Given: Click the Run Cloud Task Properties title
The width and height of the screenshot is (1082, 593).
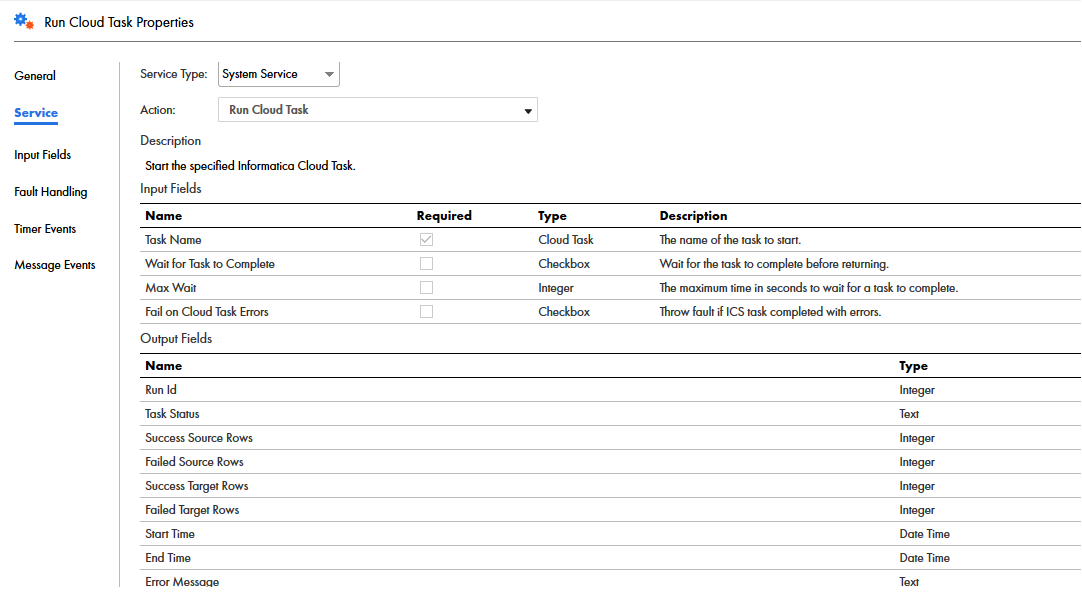Looking at the screenshot, I should (119, 22).
